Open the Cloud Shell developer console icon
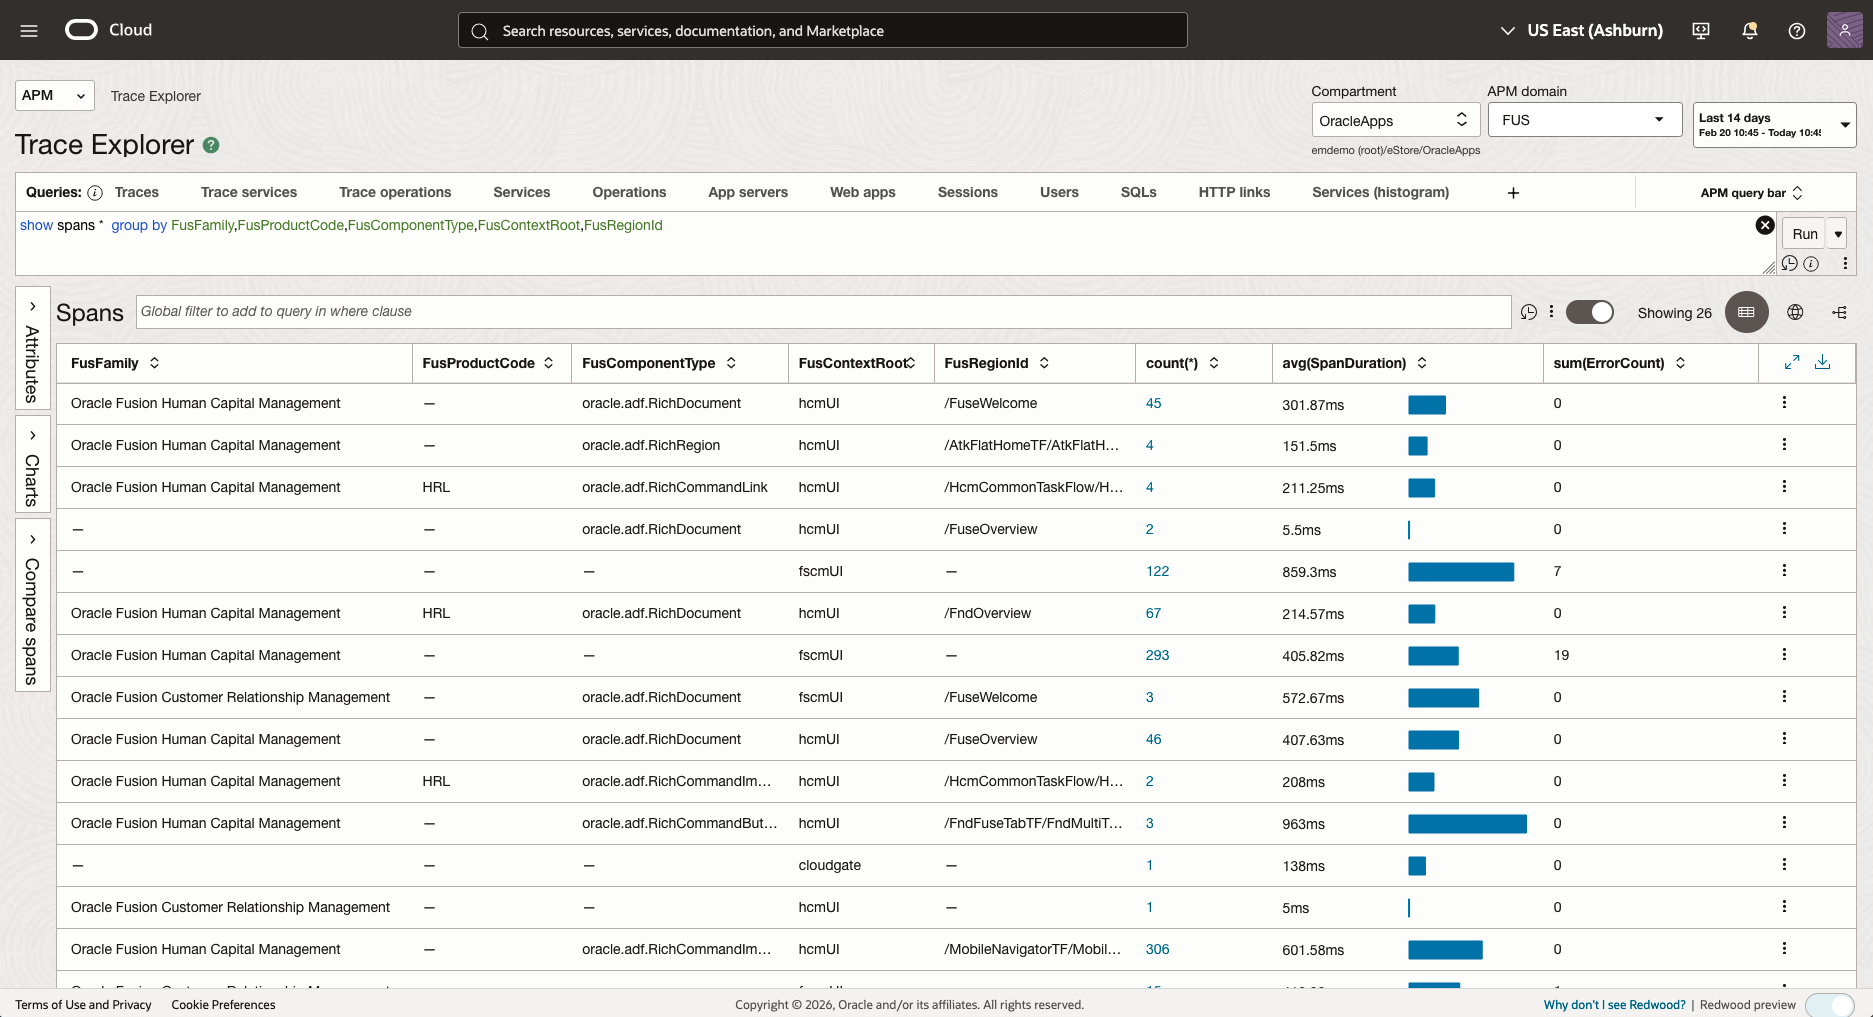Image resolution: width=1873 pixels, height=1017 pixels. click(x=1700, y=30)
